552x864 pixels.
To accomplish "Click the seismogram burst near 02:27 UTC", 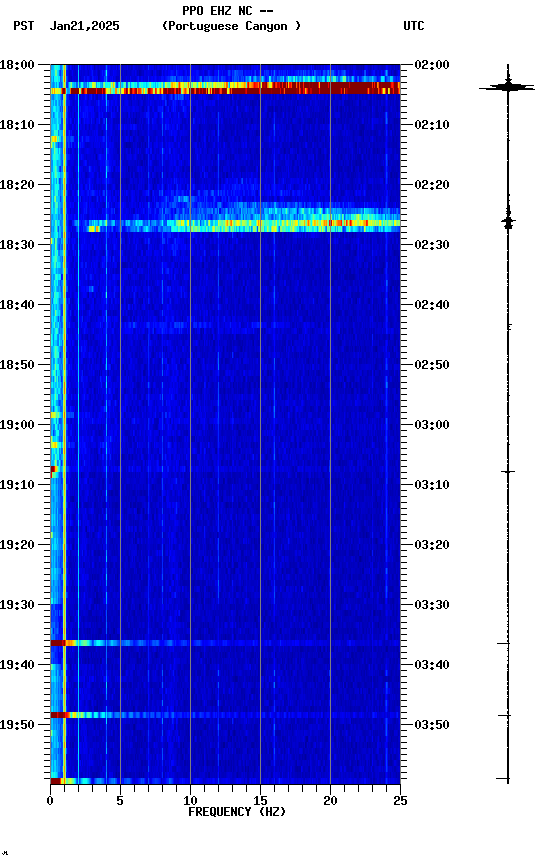I will (x=508, y=220).
